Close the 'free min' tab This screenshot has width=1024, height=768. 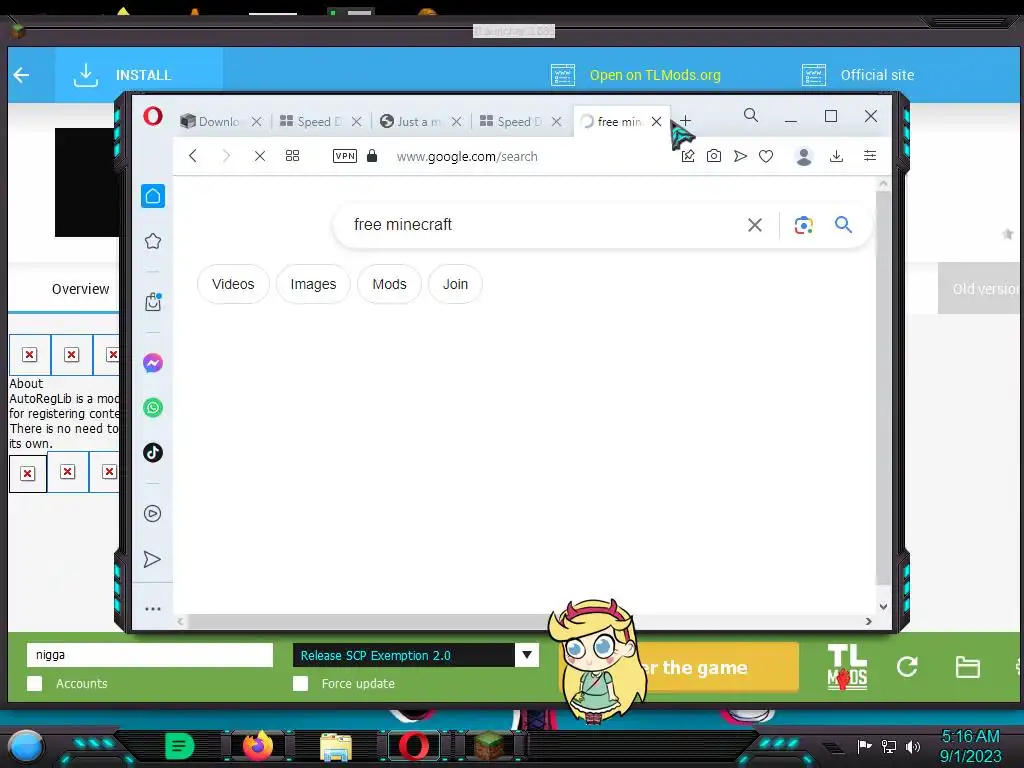click(656, 121)
